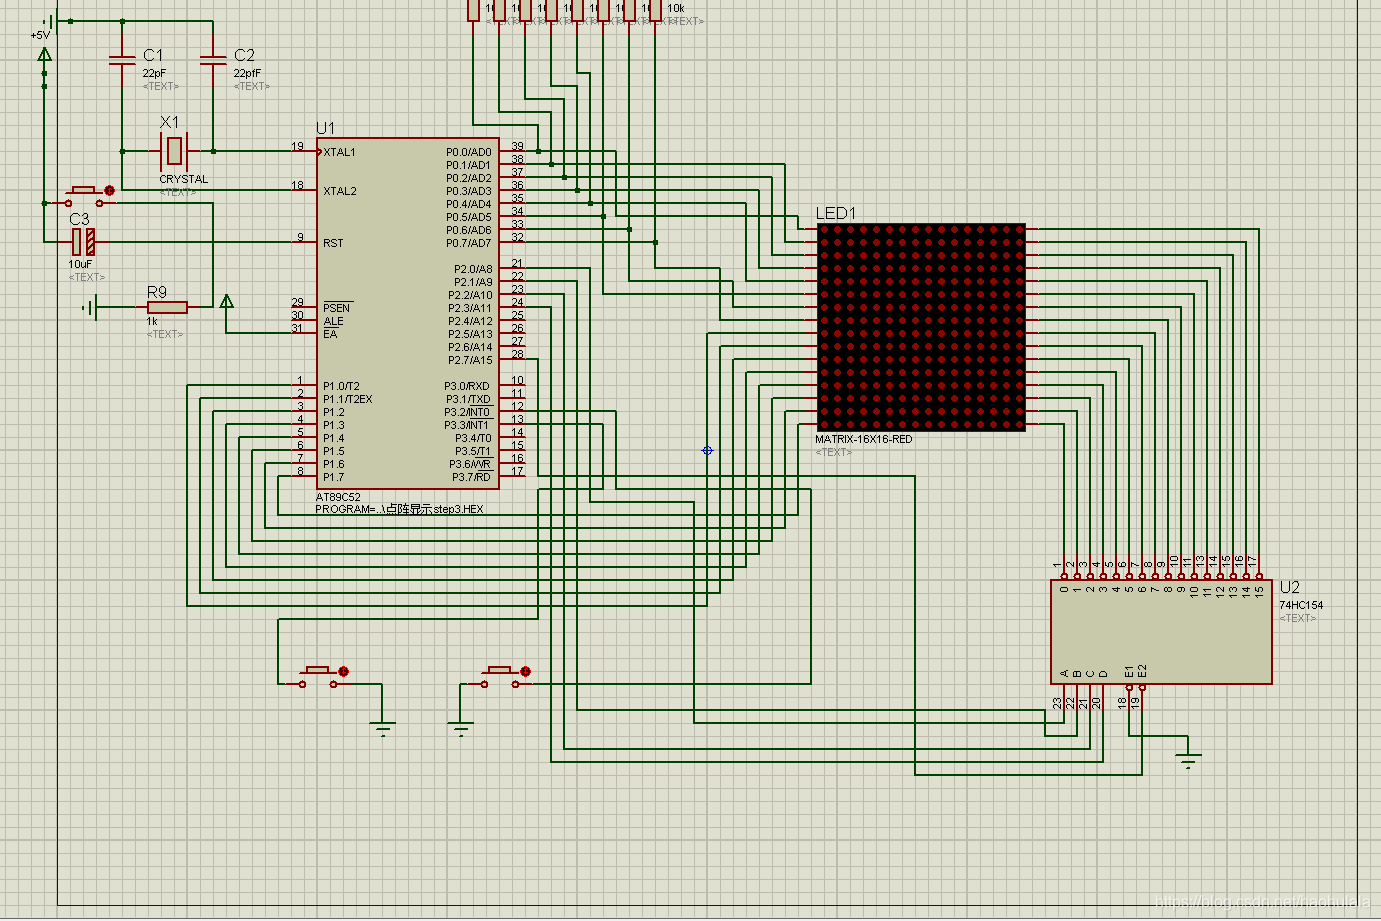Click the P3.7/RD pin label
The width and height of the screenshot is (1381, 921).
(471, 477)
